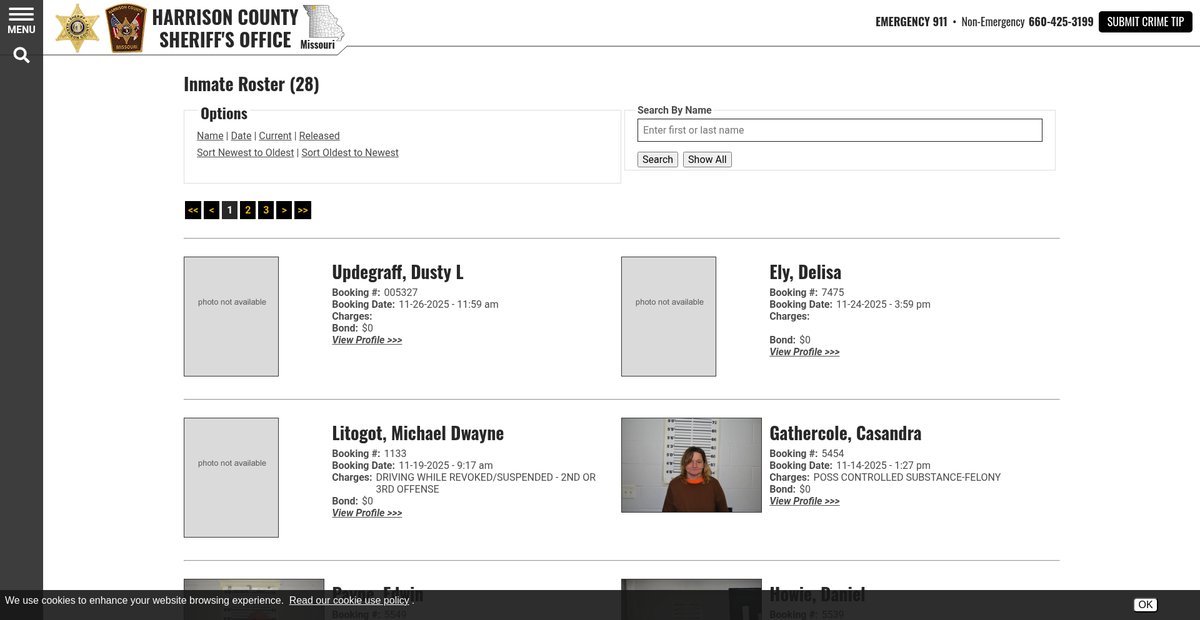Open View Profile for Updegraff, Dusty L
This screenshot has height=620, width=1200.
(367, 340)
